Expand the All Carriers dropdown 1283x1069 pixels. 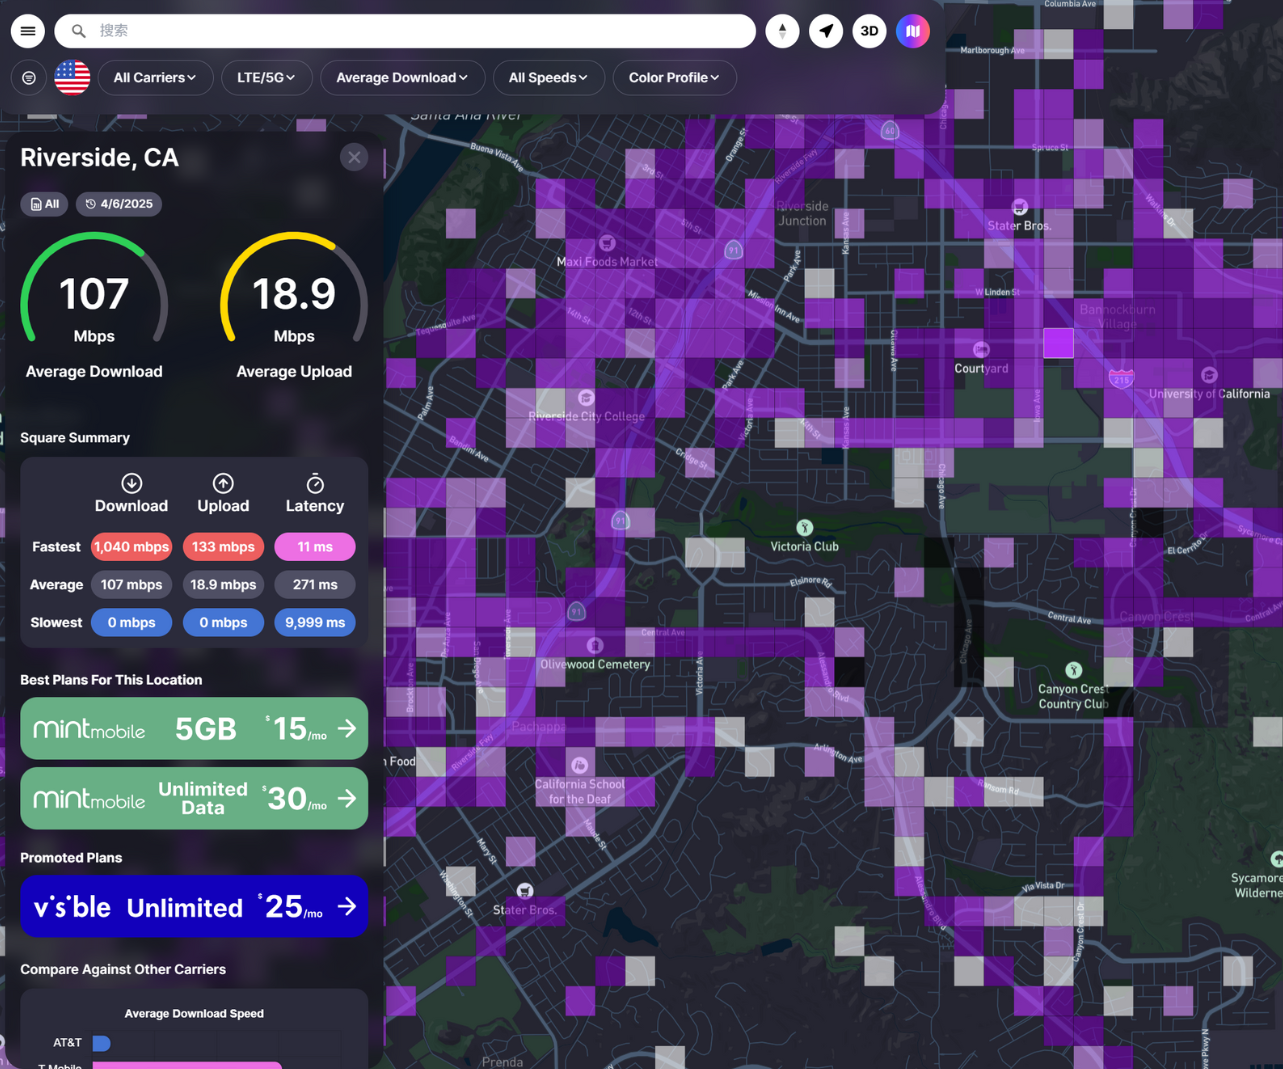pos(154,78)
